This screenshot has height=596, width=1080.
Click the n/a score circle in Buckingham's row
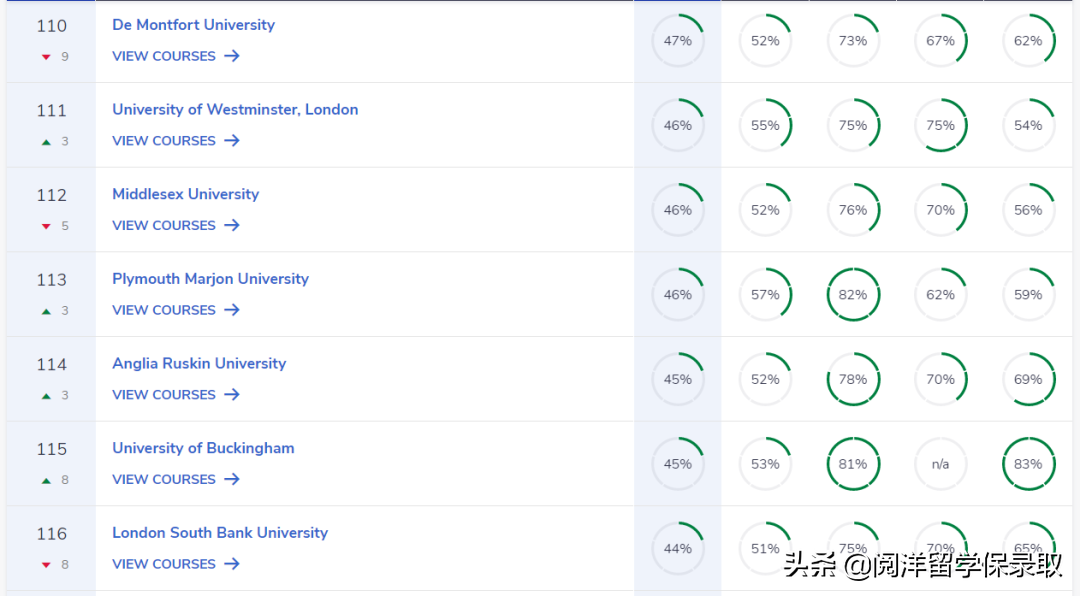940,464
